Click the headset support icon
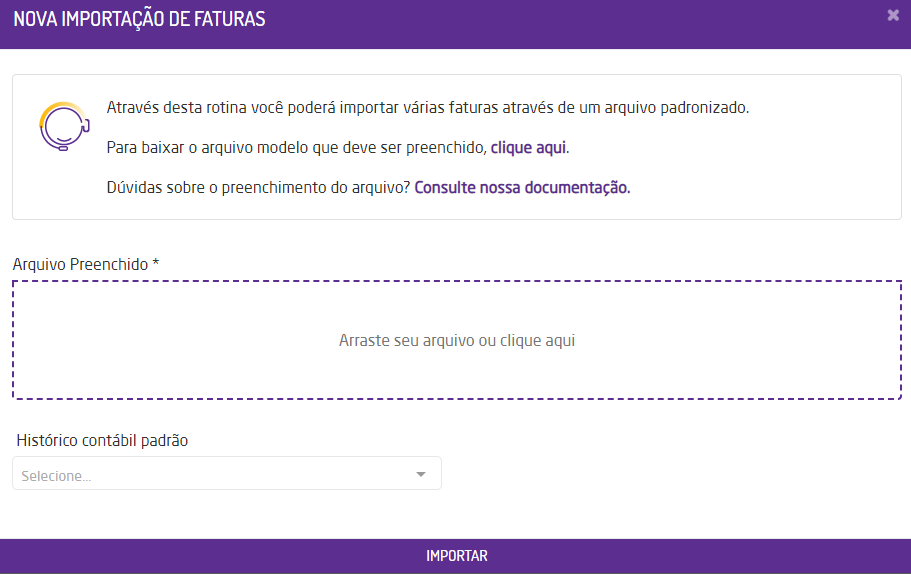 point(61,126)
